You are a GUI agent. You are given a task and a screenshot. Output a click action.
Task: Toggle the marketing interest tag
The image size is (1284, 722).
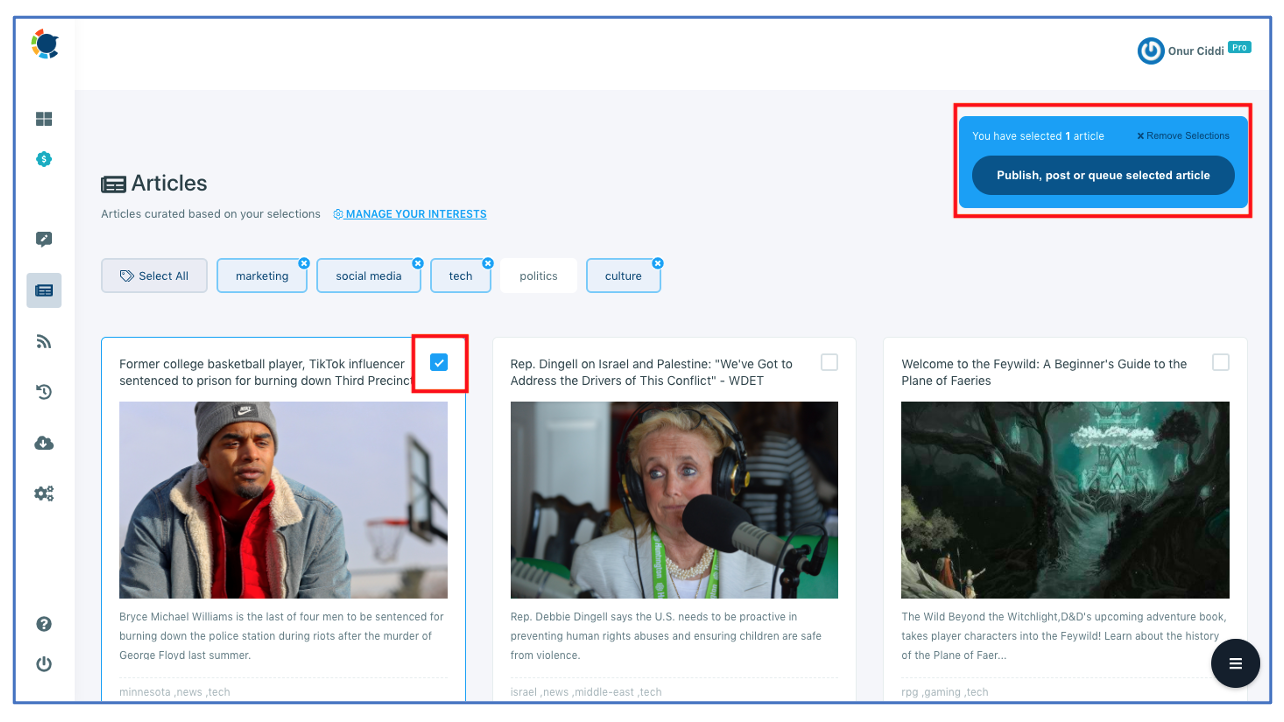coord(261,276)
